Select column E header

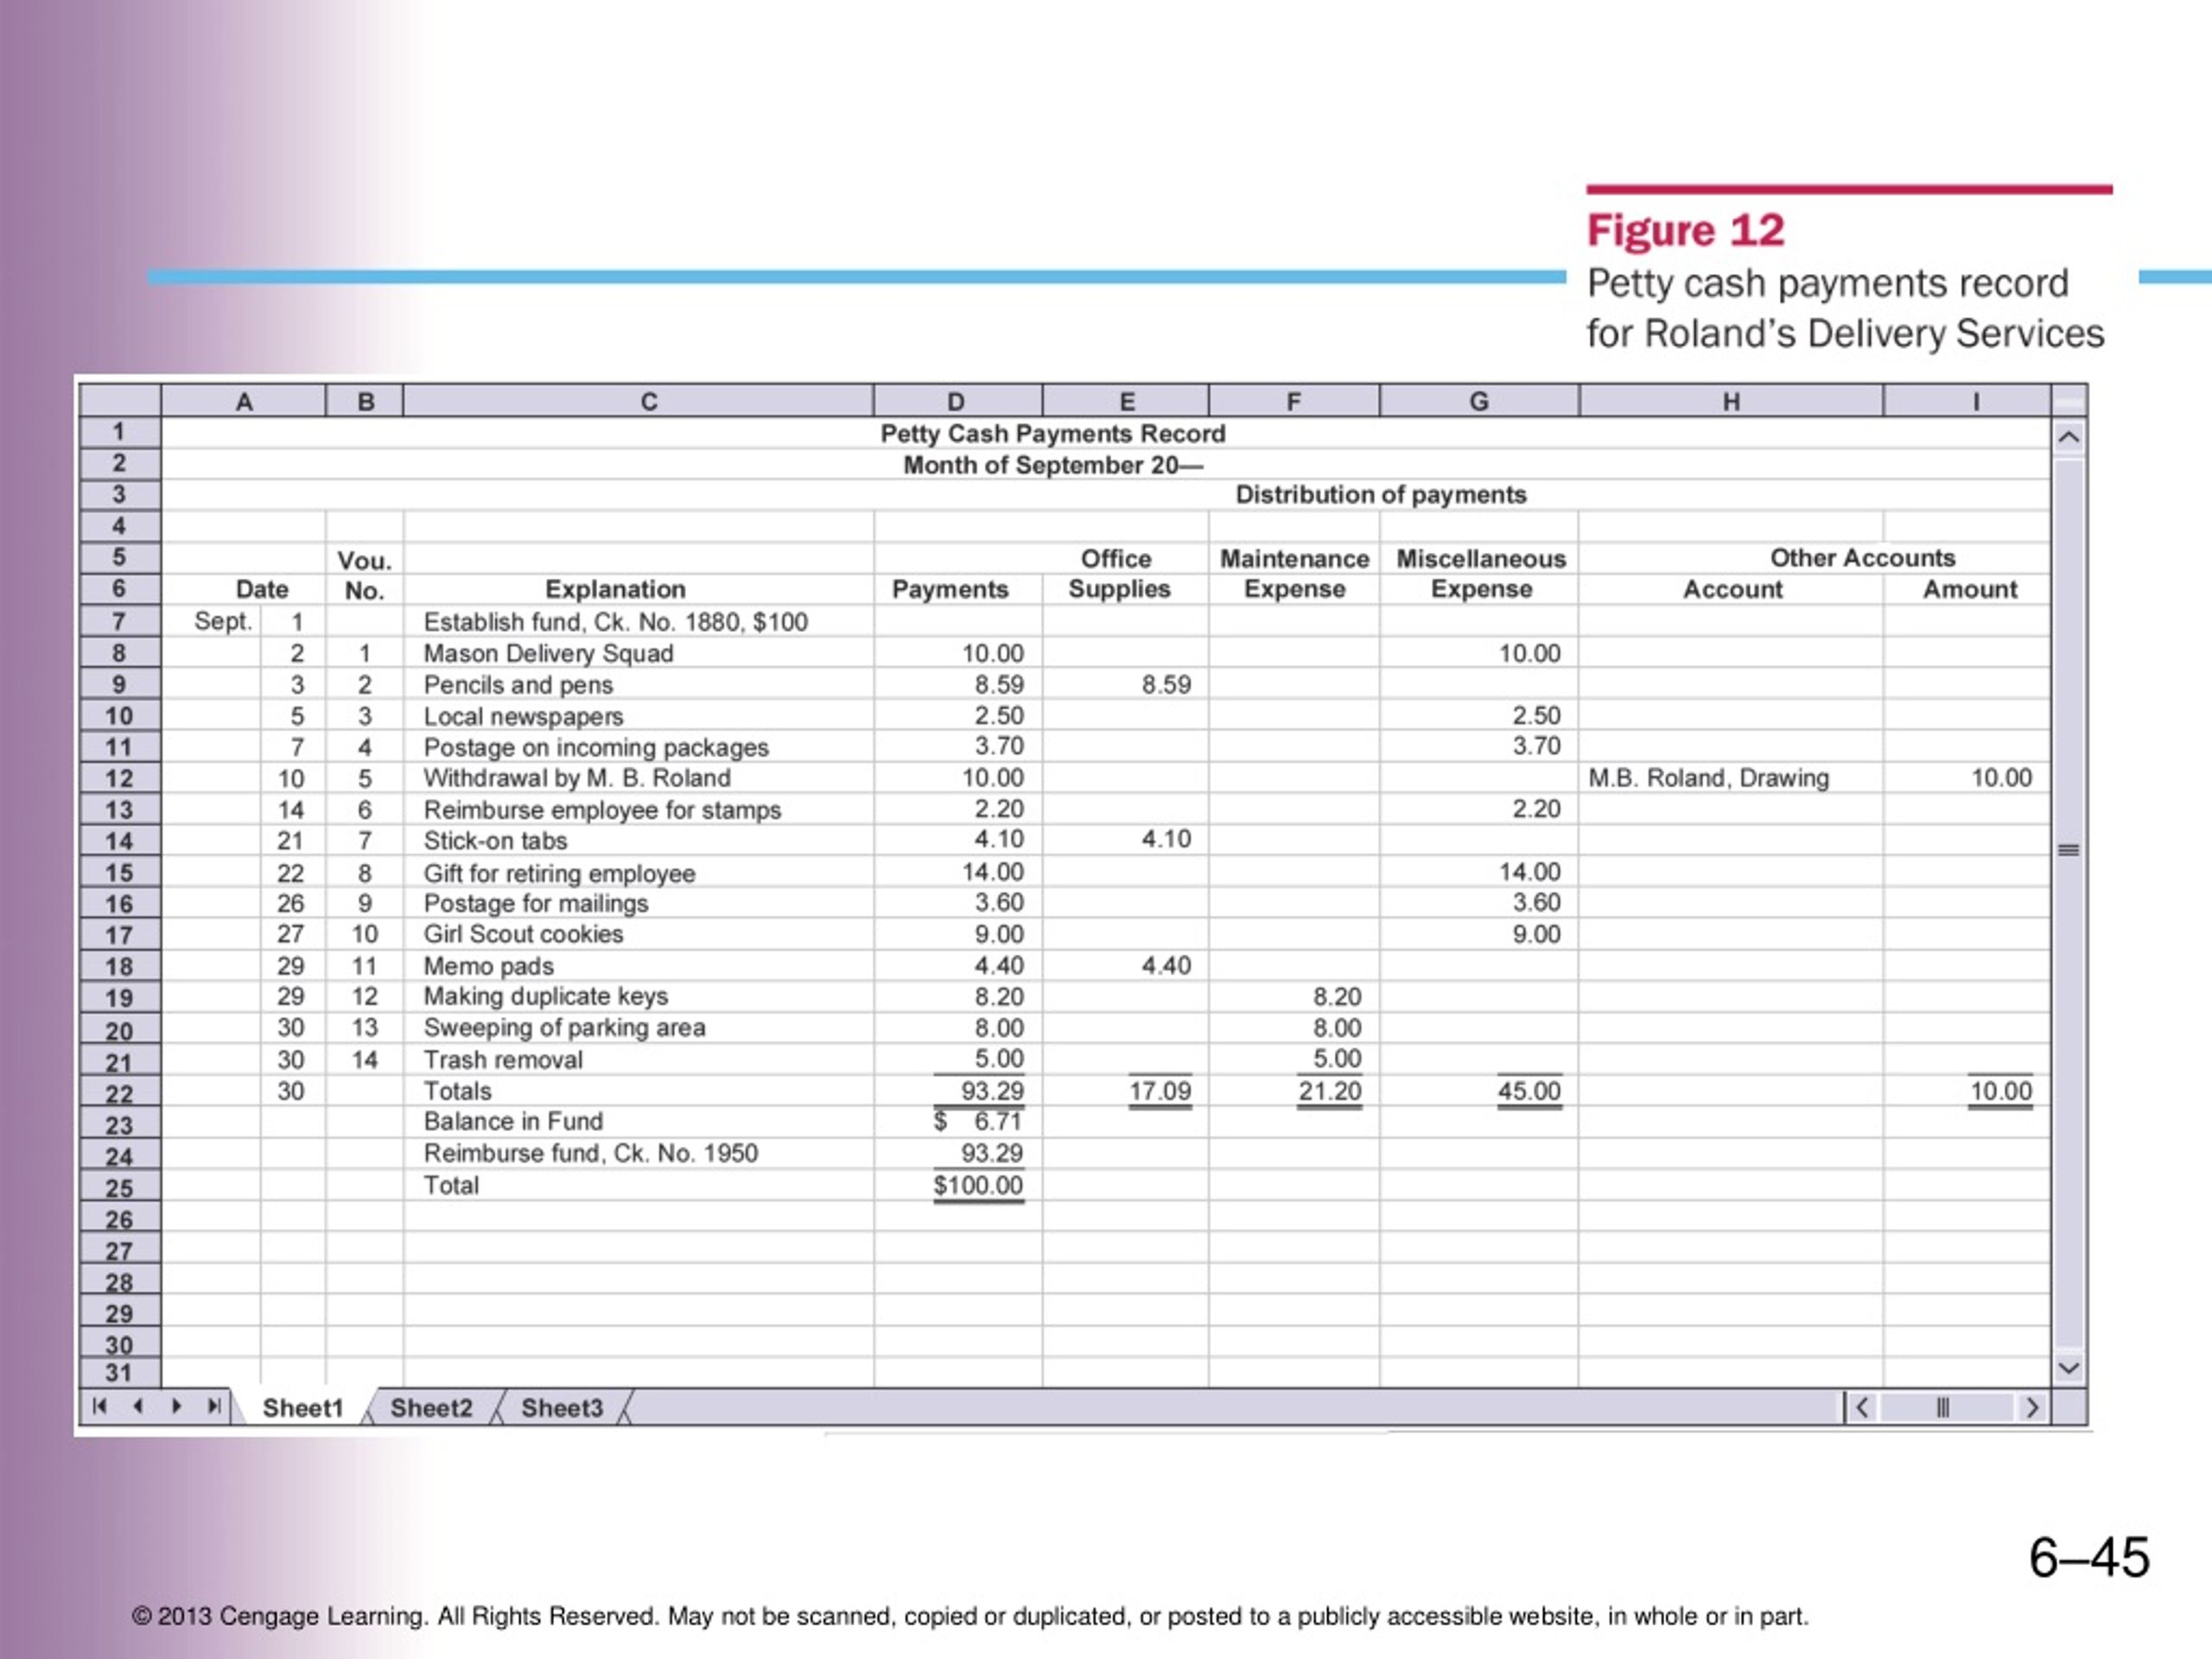click(1126, 401)
